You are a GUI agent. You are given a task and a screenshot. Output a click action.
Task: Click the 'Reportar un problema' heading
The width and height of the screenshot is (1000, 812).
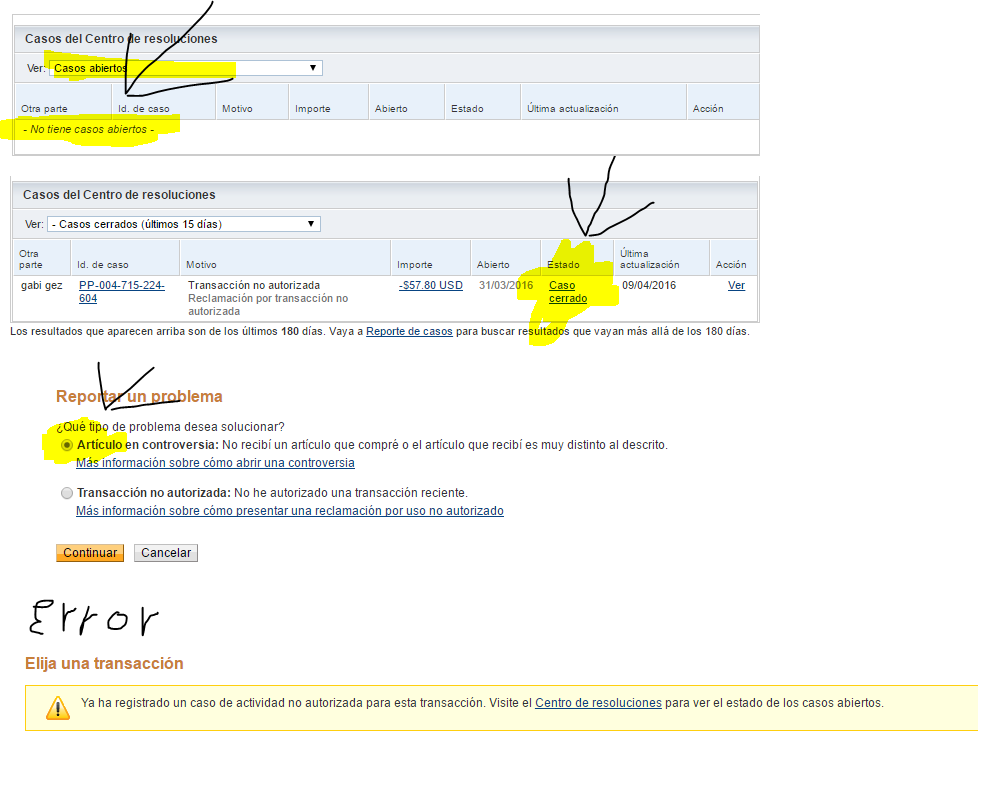139,397
